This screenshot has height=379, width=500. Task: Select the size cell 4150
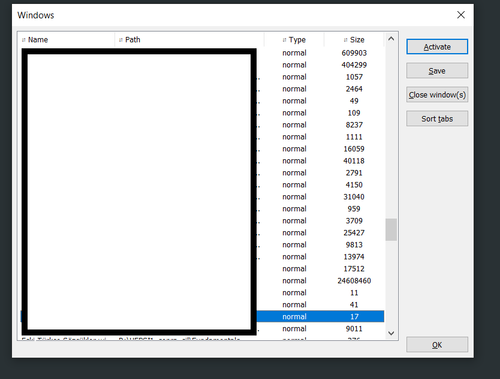[x=354, y=185]
